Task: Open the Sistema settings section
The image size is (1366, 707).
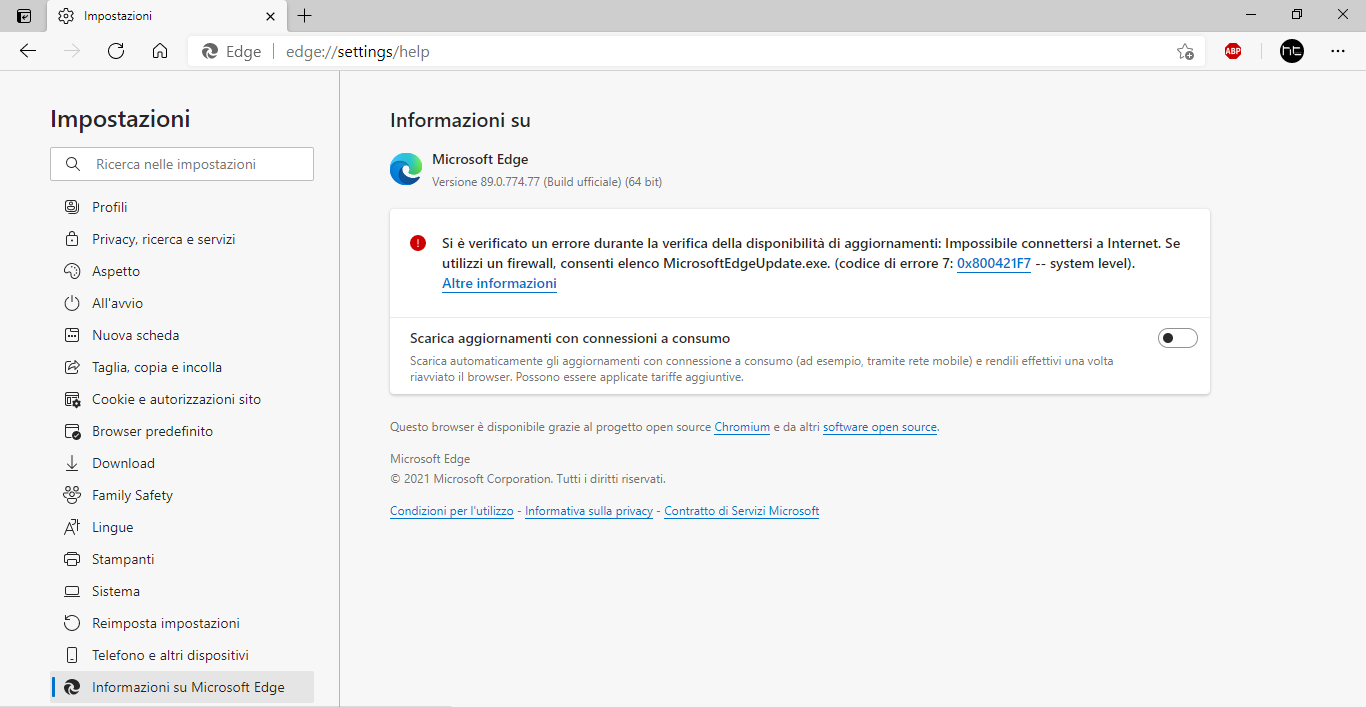Action: click(182, 591)
